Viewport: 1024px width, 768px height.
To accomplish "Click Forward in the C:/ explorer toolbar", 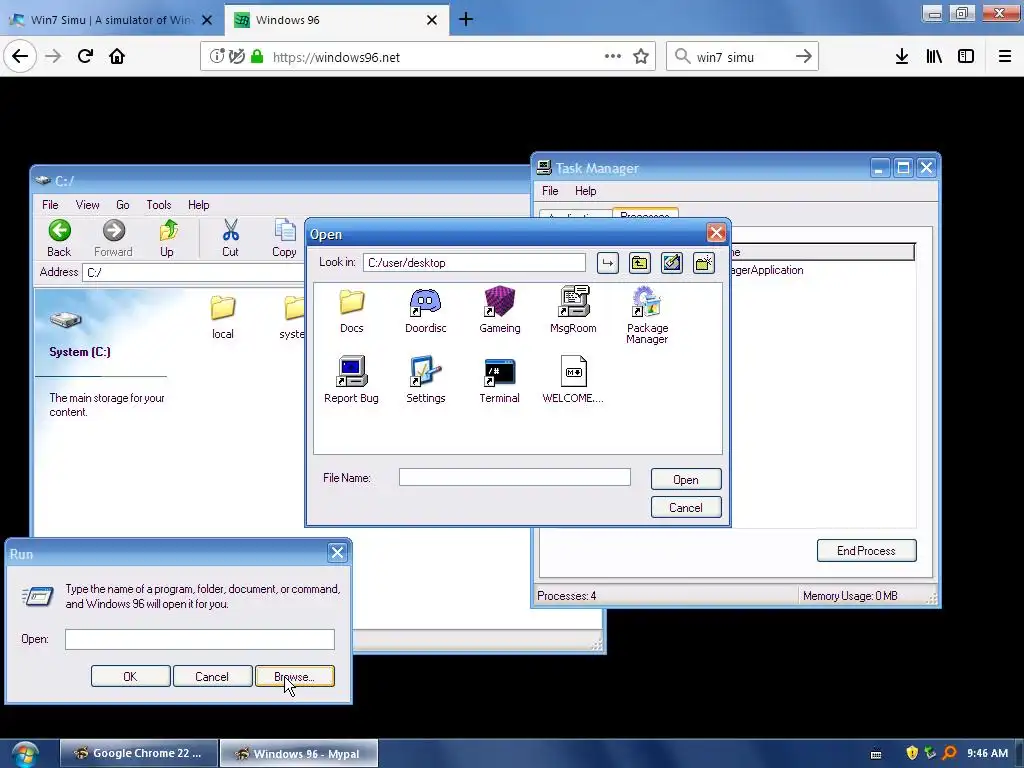I will (x=113, y=238).
